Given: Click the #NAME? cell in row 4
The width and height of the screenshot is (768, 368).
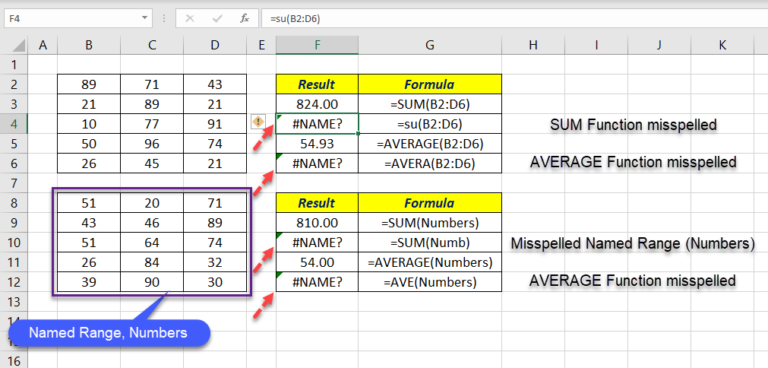Looking at the screenshot, I should click(317, 124).
